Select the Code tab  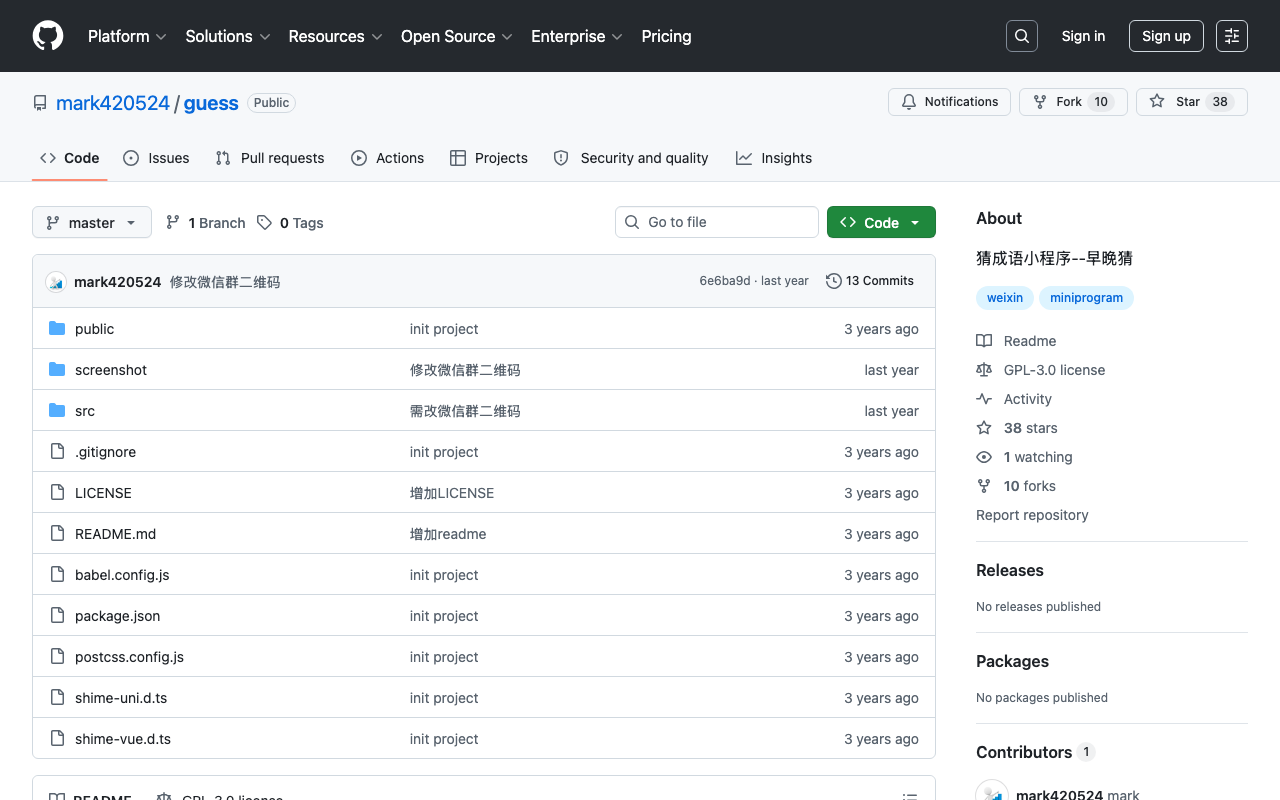pyautogui.click(x=70, y=158)
